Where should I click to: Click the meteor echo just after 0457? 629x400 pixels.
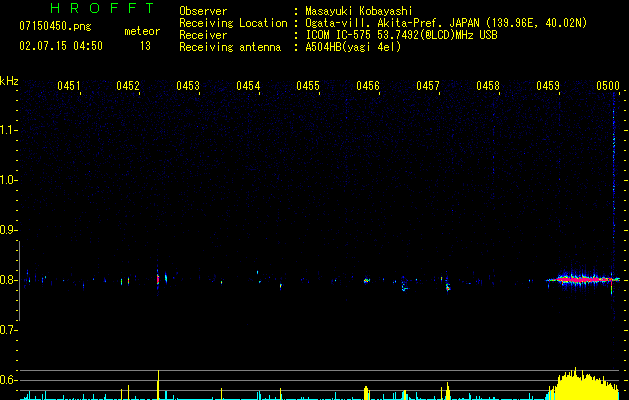pos(448,286)
